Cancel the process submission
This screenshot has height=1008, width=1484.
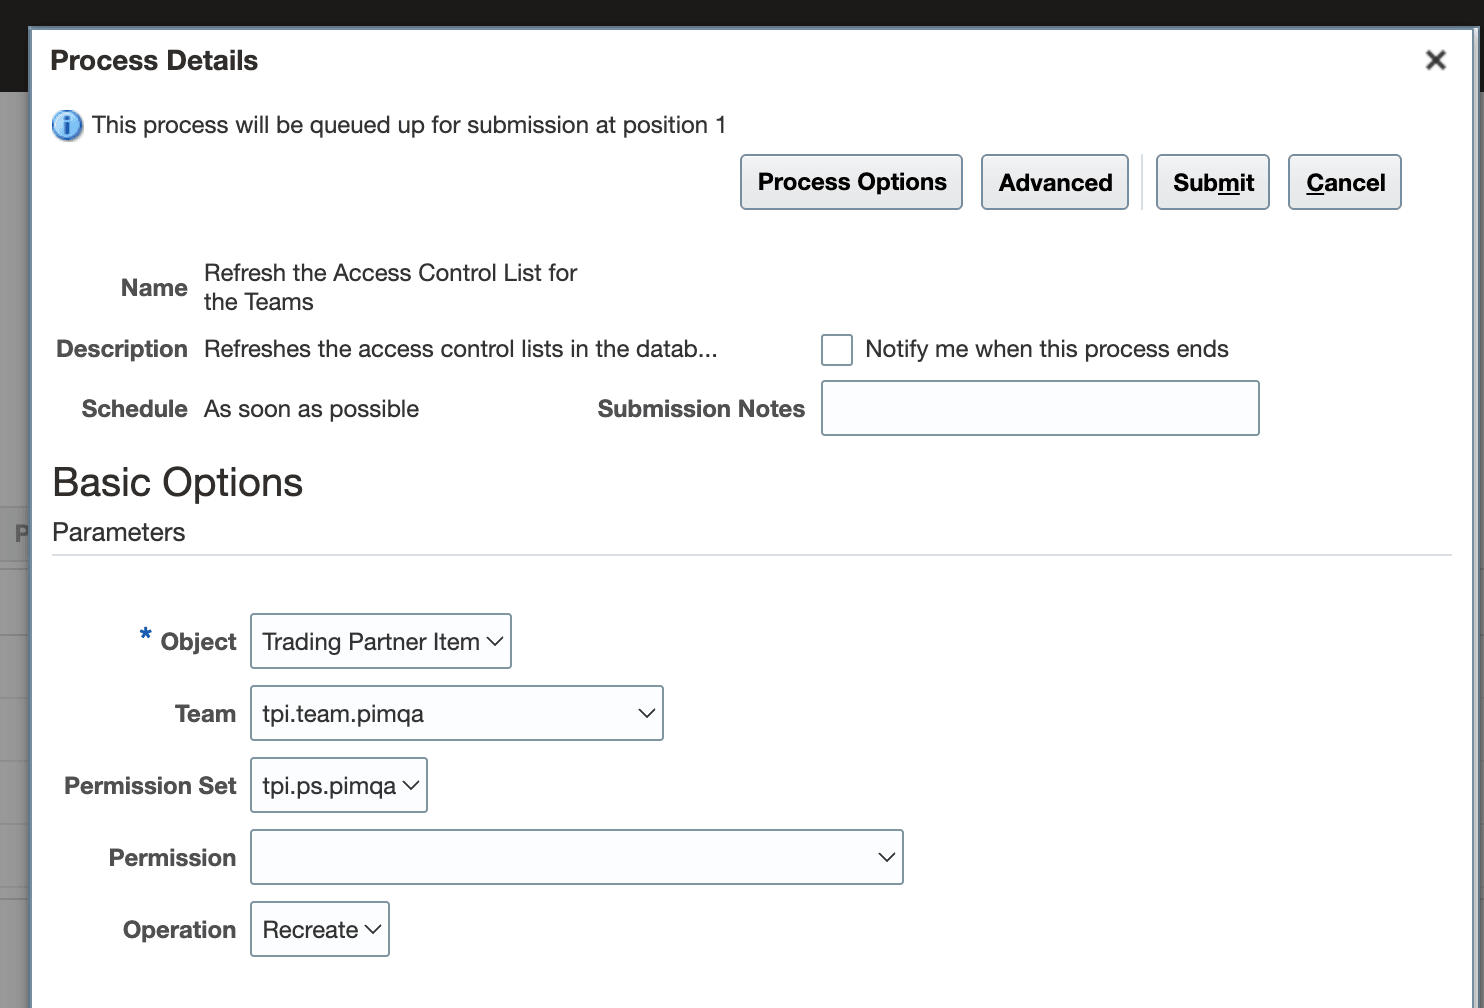pyautogui.click(x=1345, y=182)
